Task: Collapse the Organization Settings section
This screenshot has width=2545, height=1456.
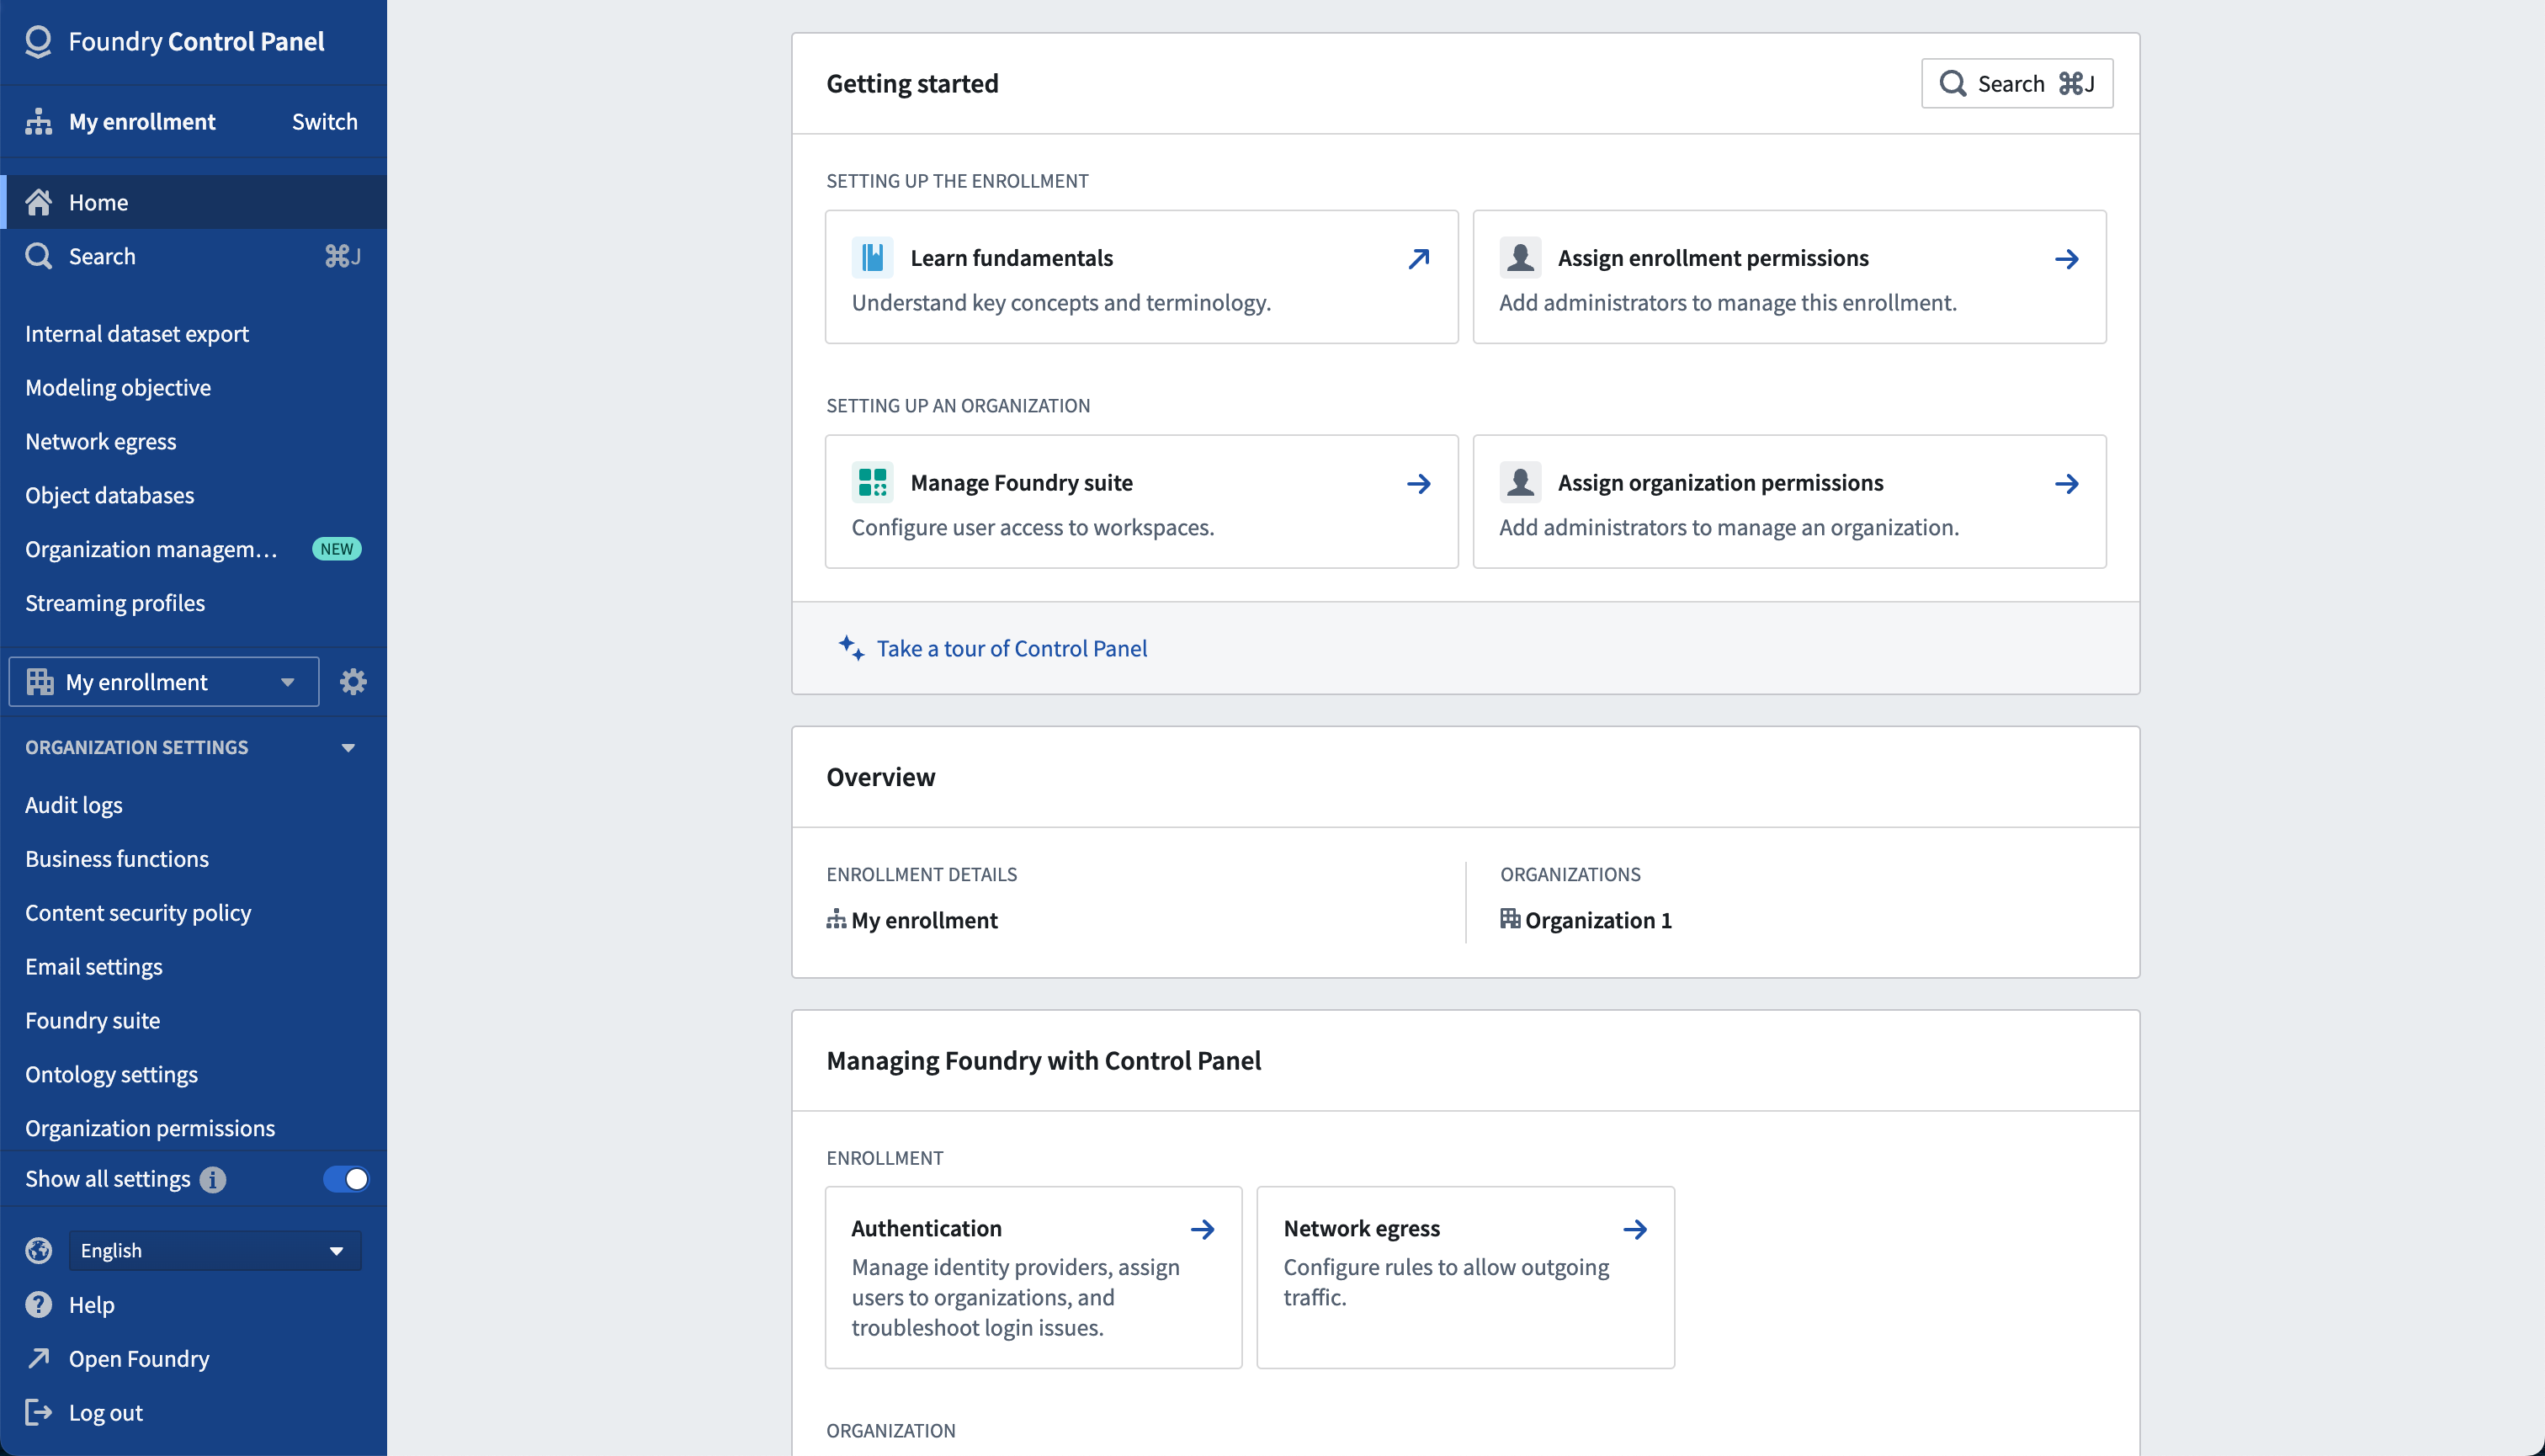Action: (348, 747)
